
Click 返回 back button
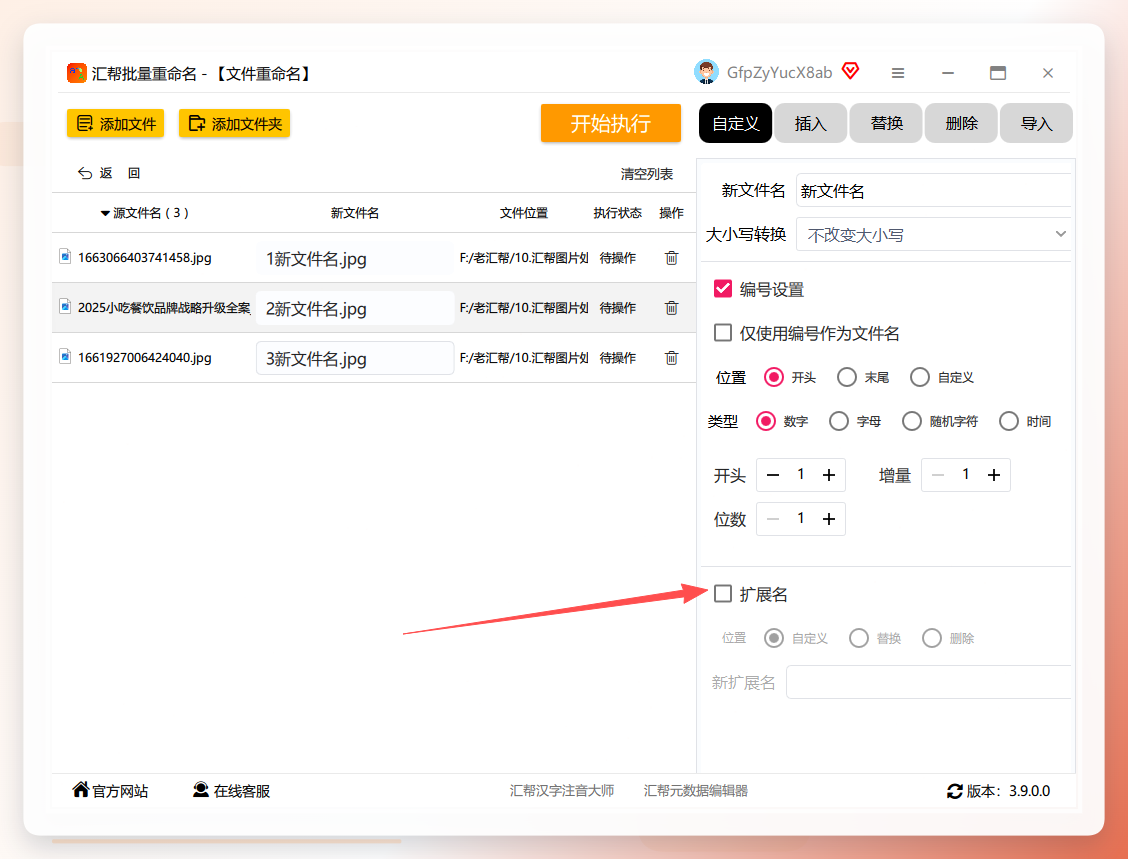point(109,173)
